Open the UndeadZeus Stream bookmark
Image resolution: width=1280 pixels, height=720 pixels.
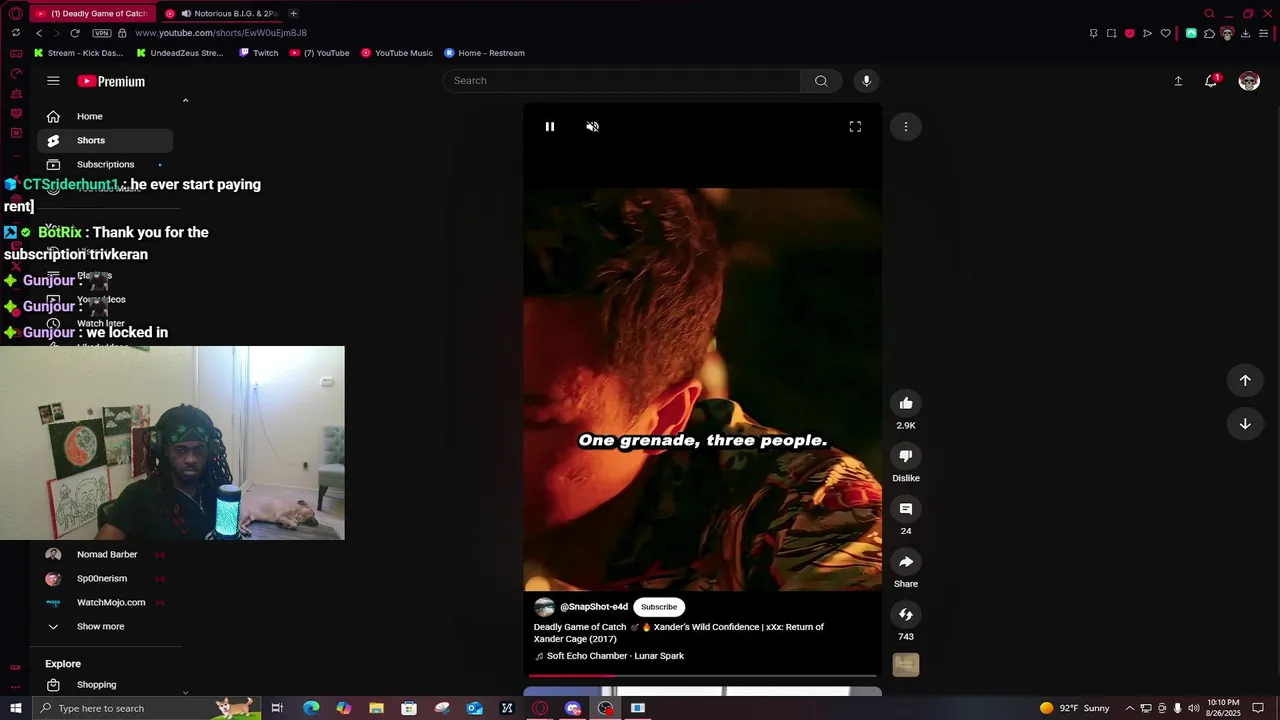[x=180, y=53]
